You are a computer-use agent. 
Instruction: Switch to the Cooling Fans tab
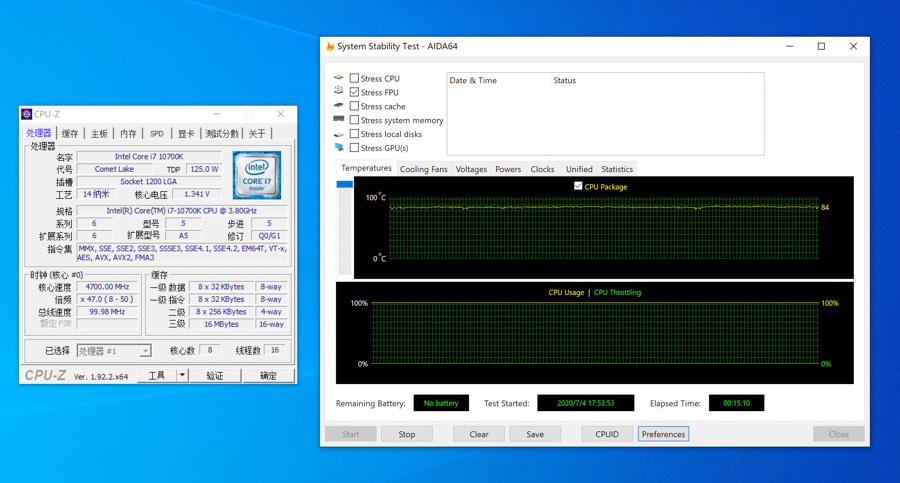click(x=424, y=169)
